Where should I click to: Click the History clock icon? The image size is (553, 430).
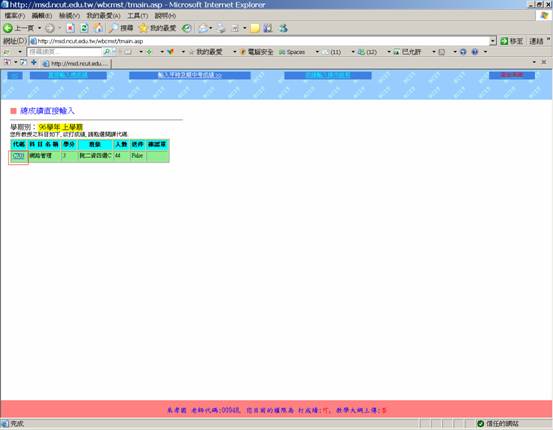click(x=187, y=28)
